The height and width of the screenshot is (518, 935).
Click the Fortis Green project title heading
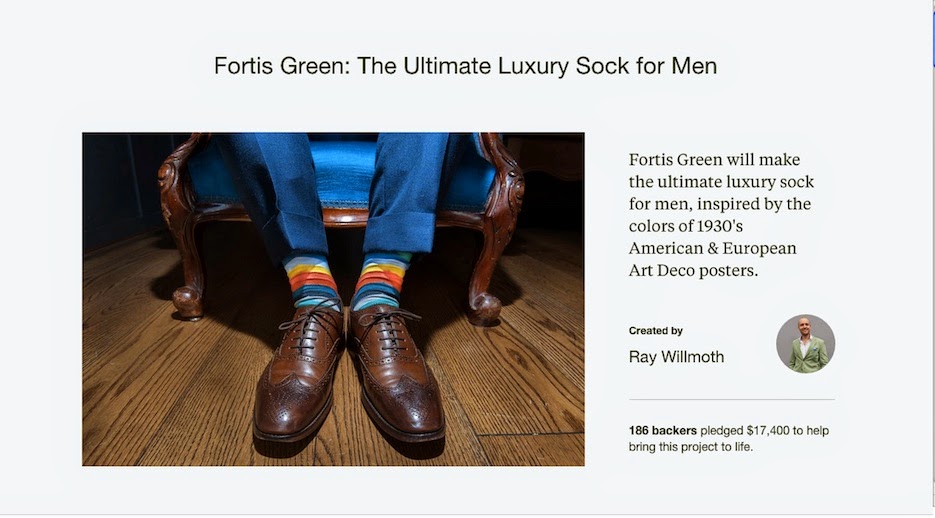pos(465,66)
